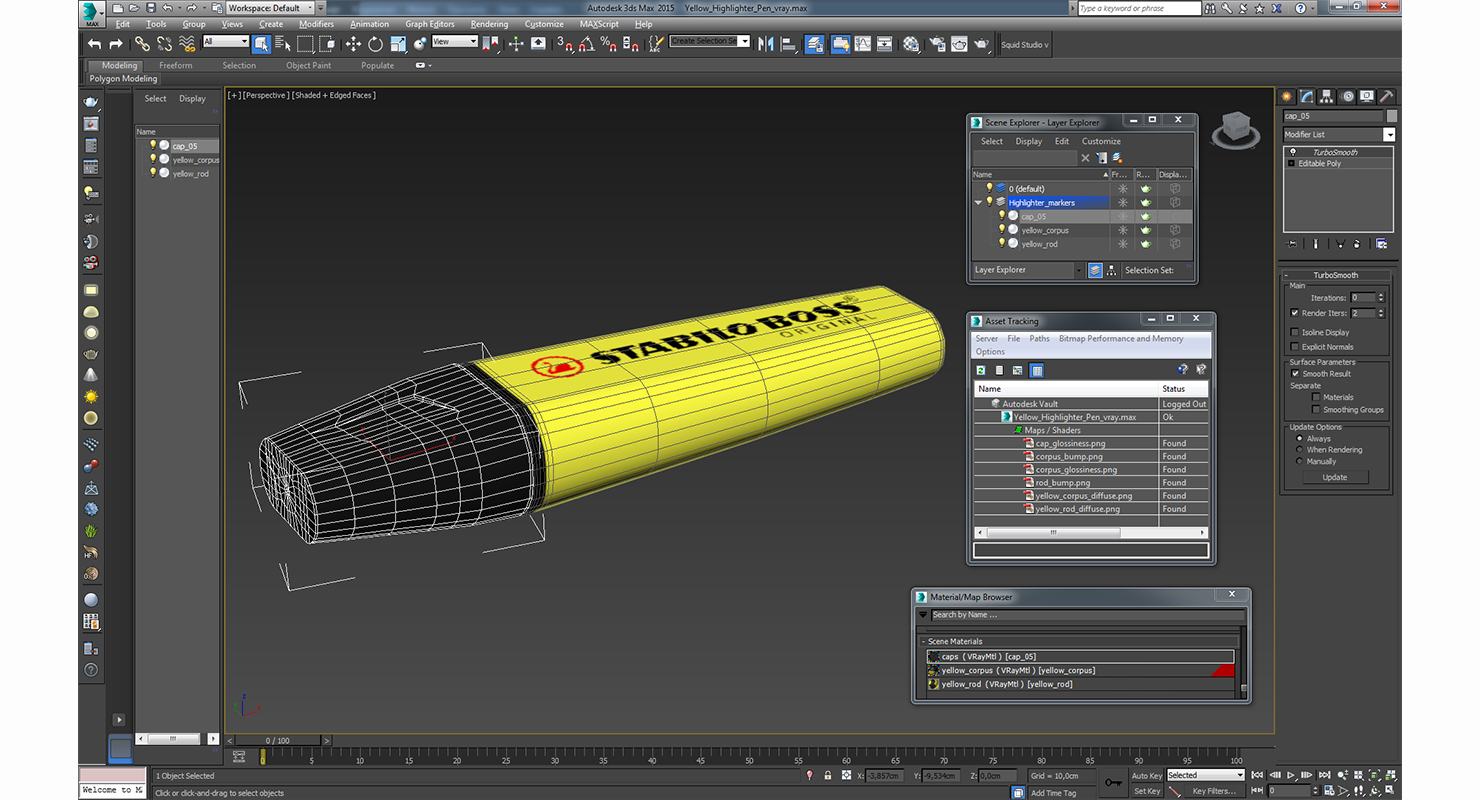
Task: Toggle Selection Lock padlock icon
Action: pos(827,776)
